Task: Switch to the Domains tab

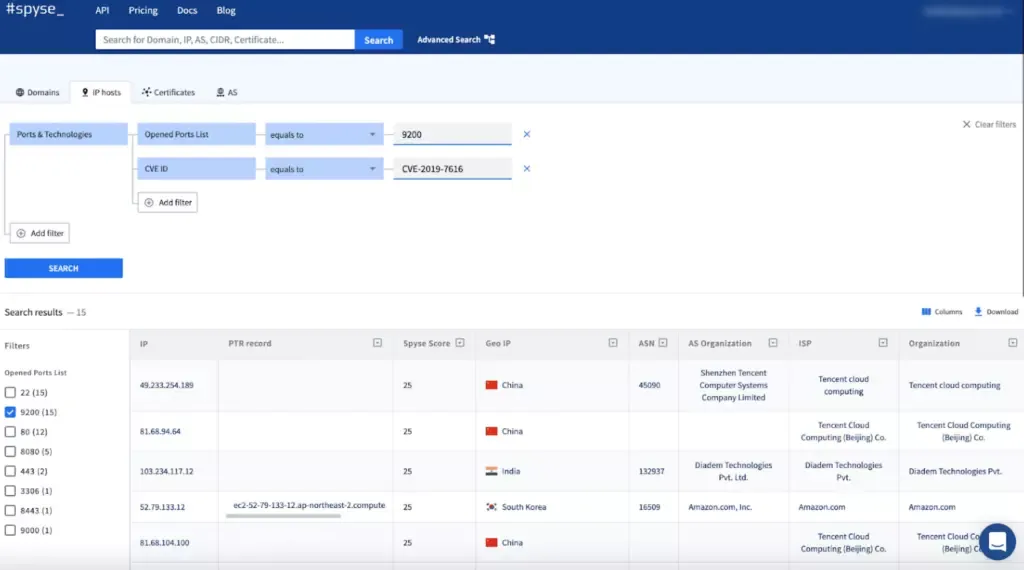Action: (x=37, y=92)
